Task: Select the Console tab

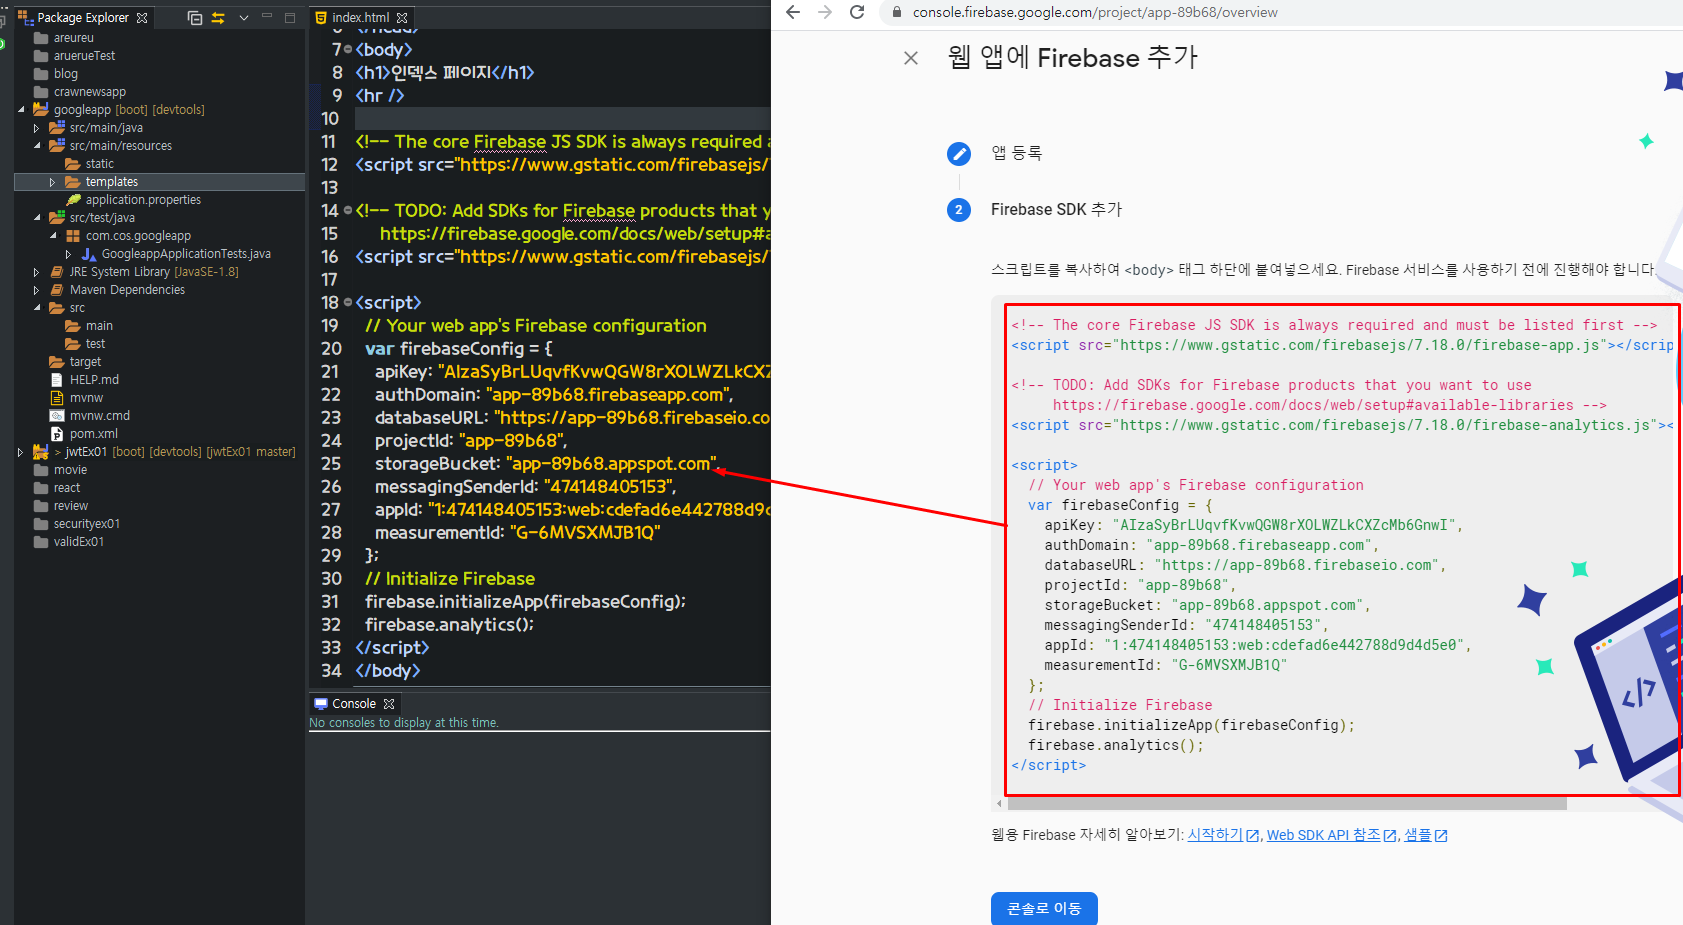Action: coord(354,704)
